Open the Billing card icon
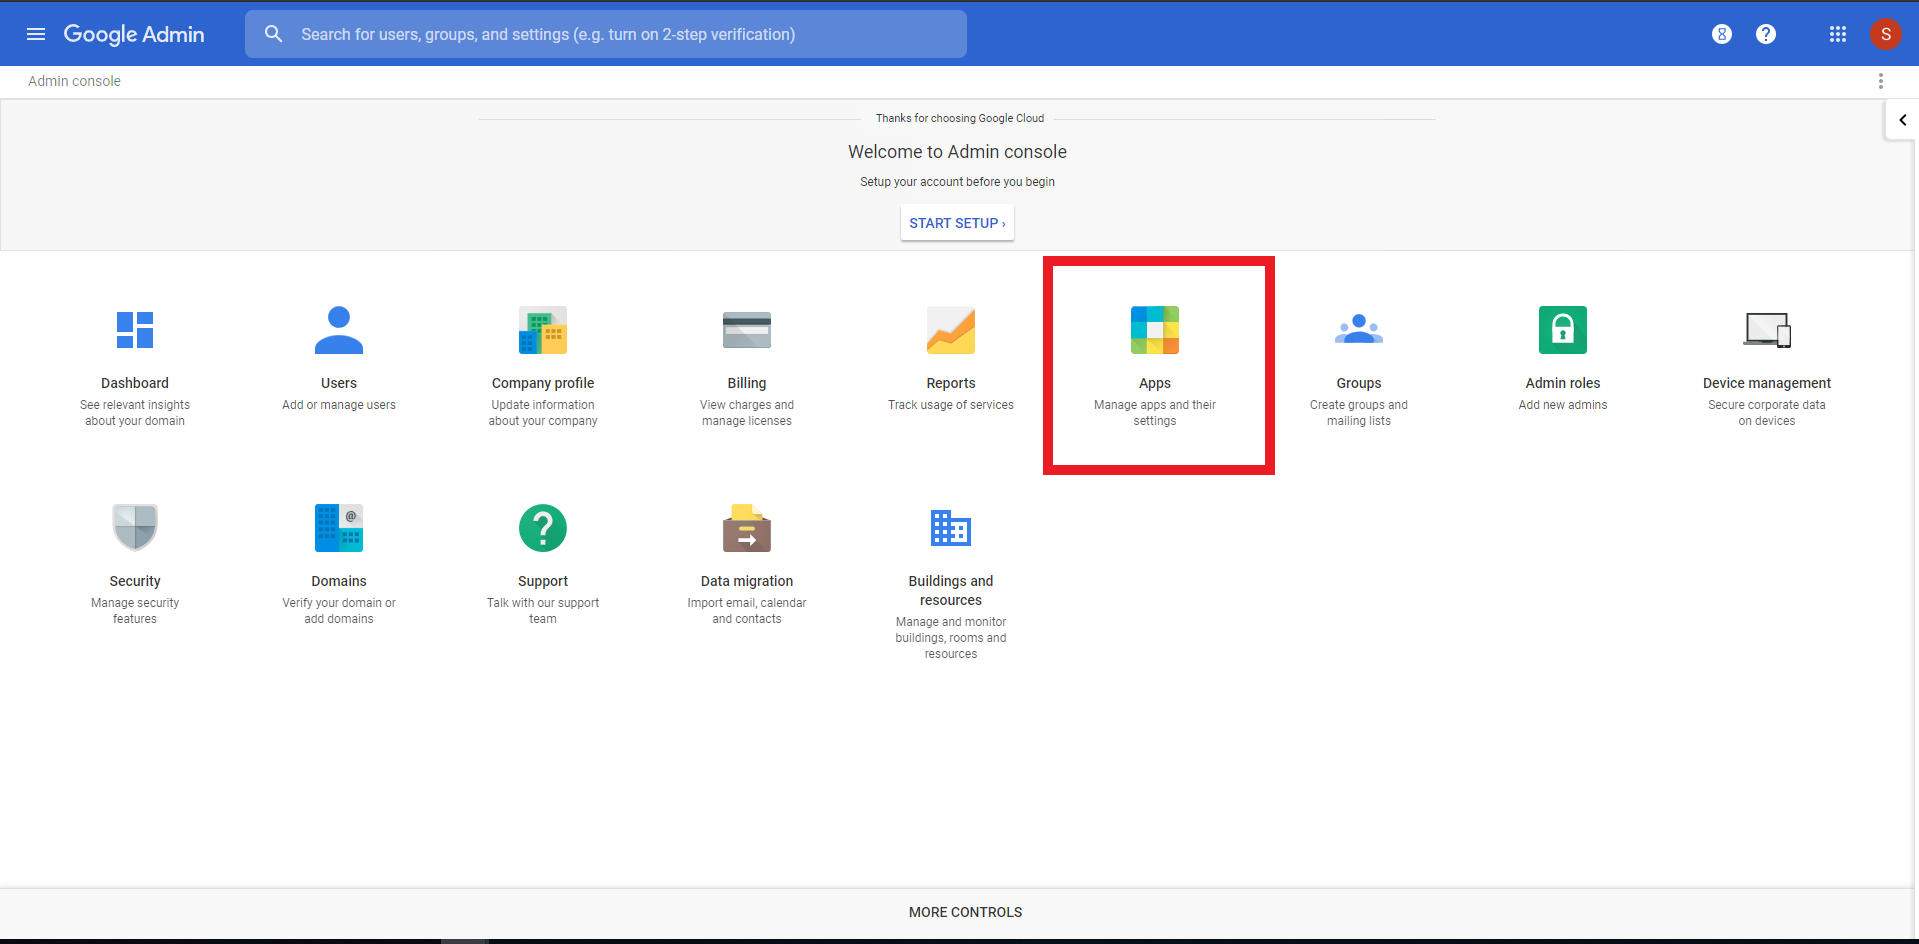 pyautogui.click(x=747, y=330)
